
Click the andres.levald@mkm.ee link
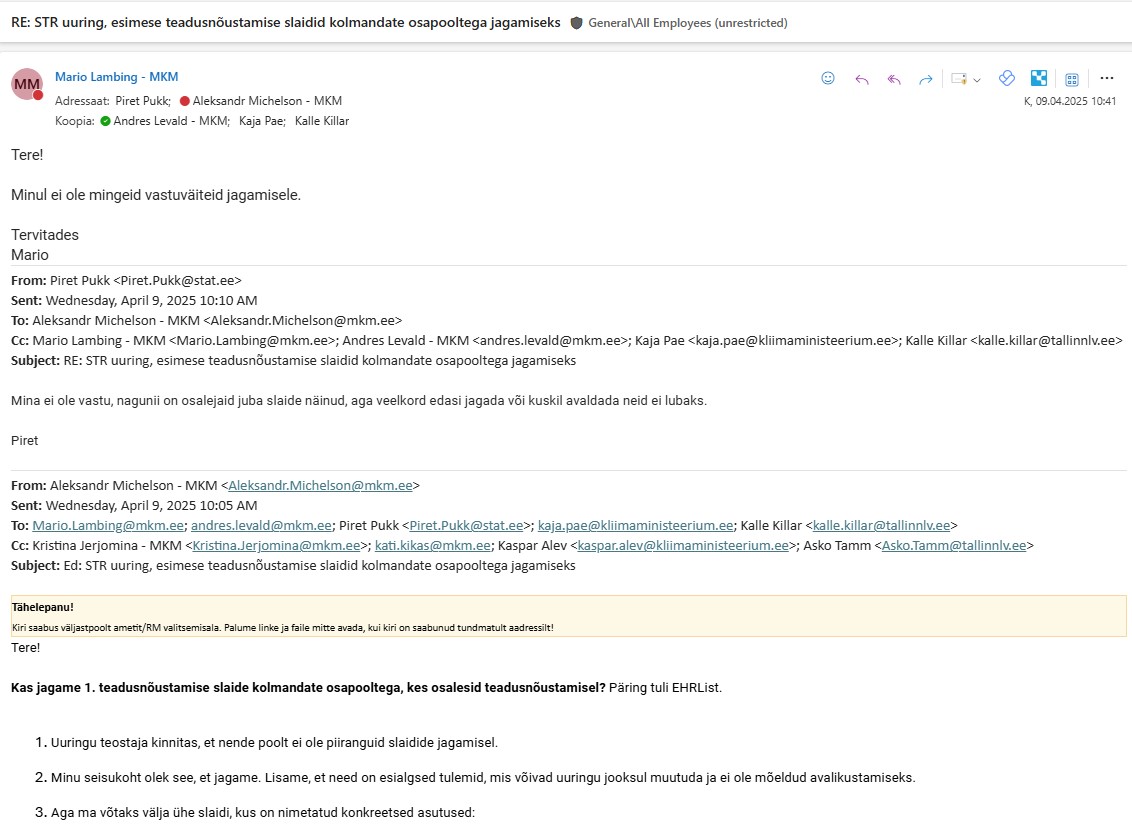pos(261,525)
